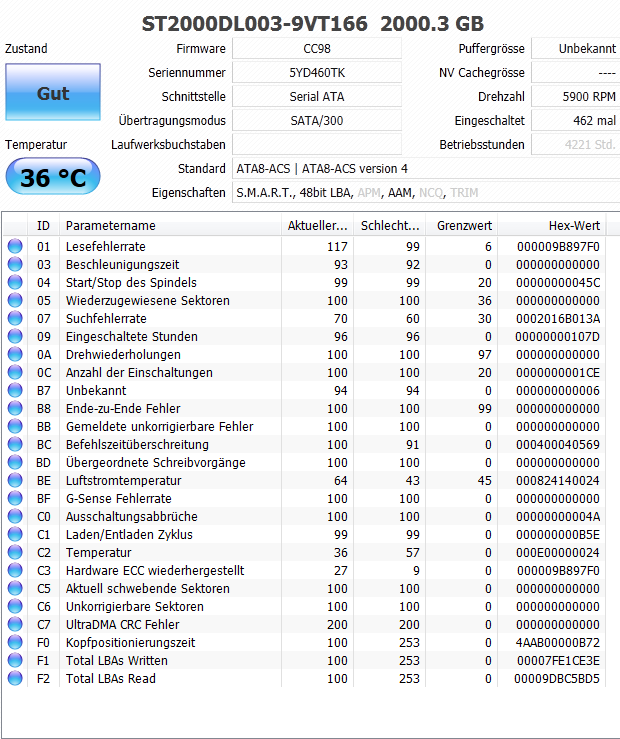Viewport: 620px width, 739px height.
Task: Click the Betriebsstunden field 4221 Std.
Action: tap(576, 145)
